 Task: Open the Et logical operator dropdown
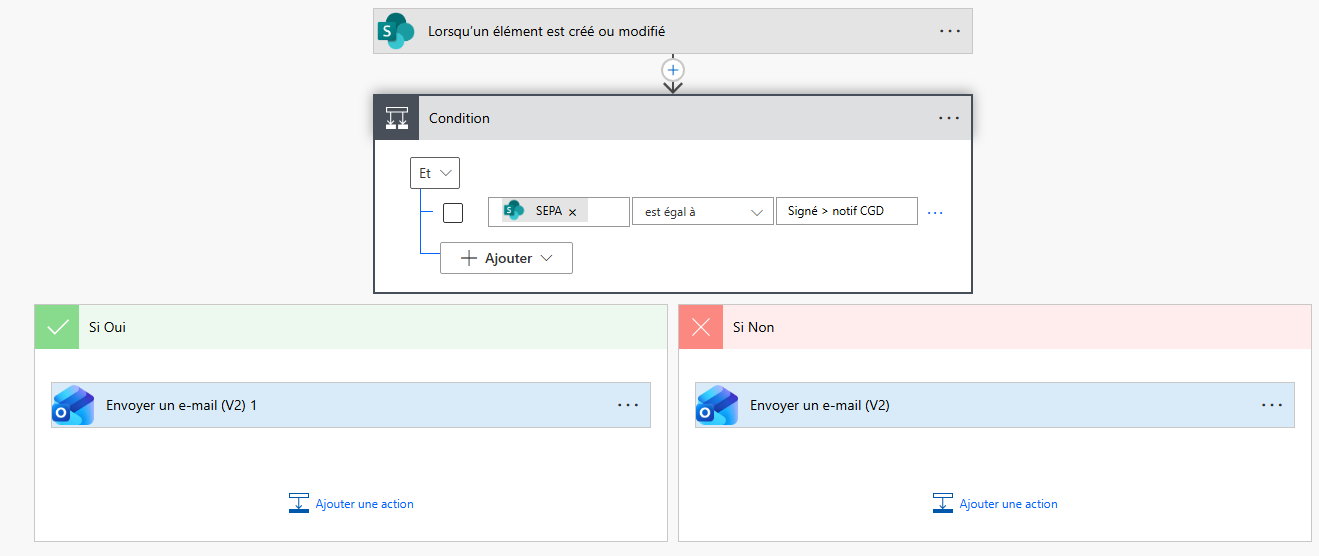pos(435,173)
